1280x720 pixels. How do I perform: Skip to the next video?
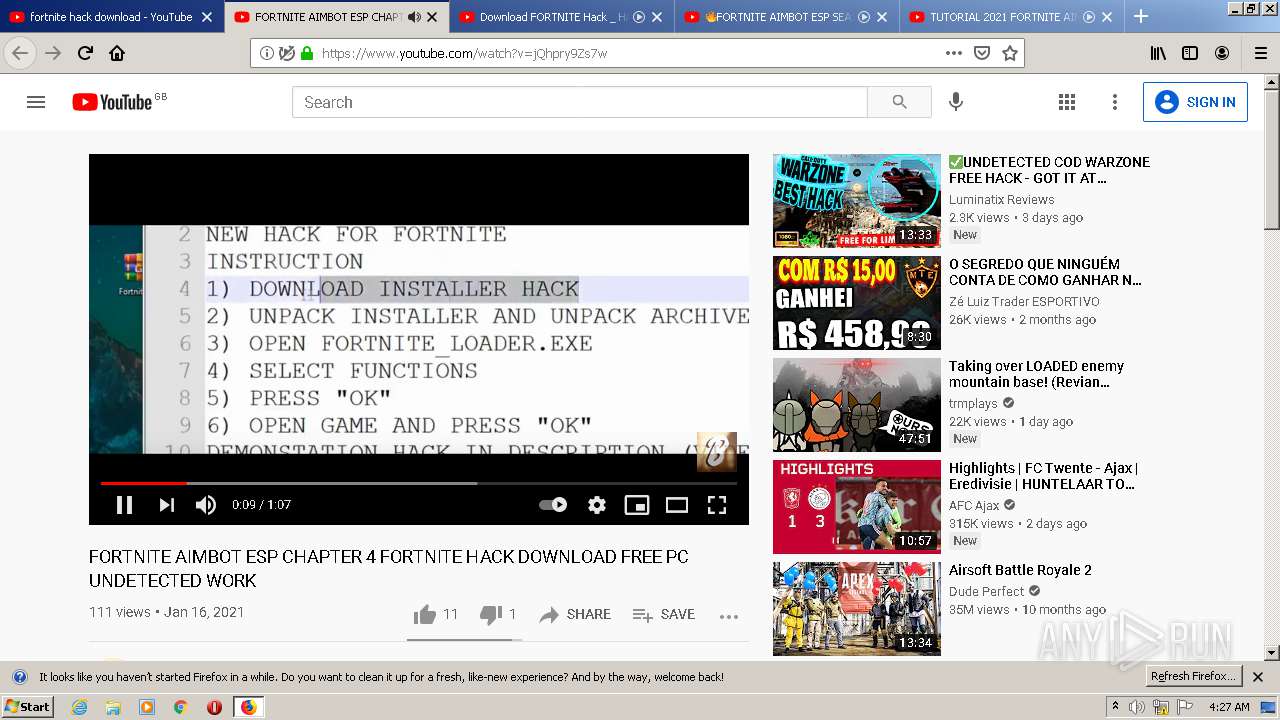[x=166, y=505]
